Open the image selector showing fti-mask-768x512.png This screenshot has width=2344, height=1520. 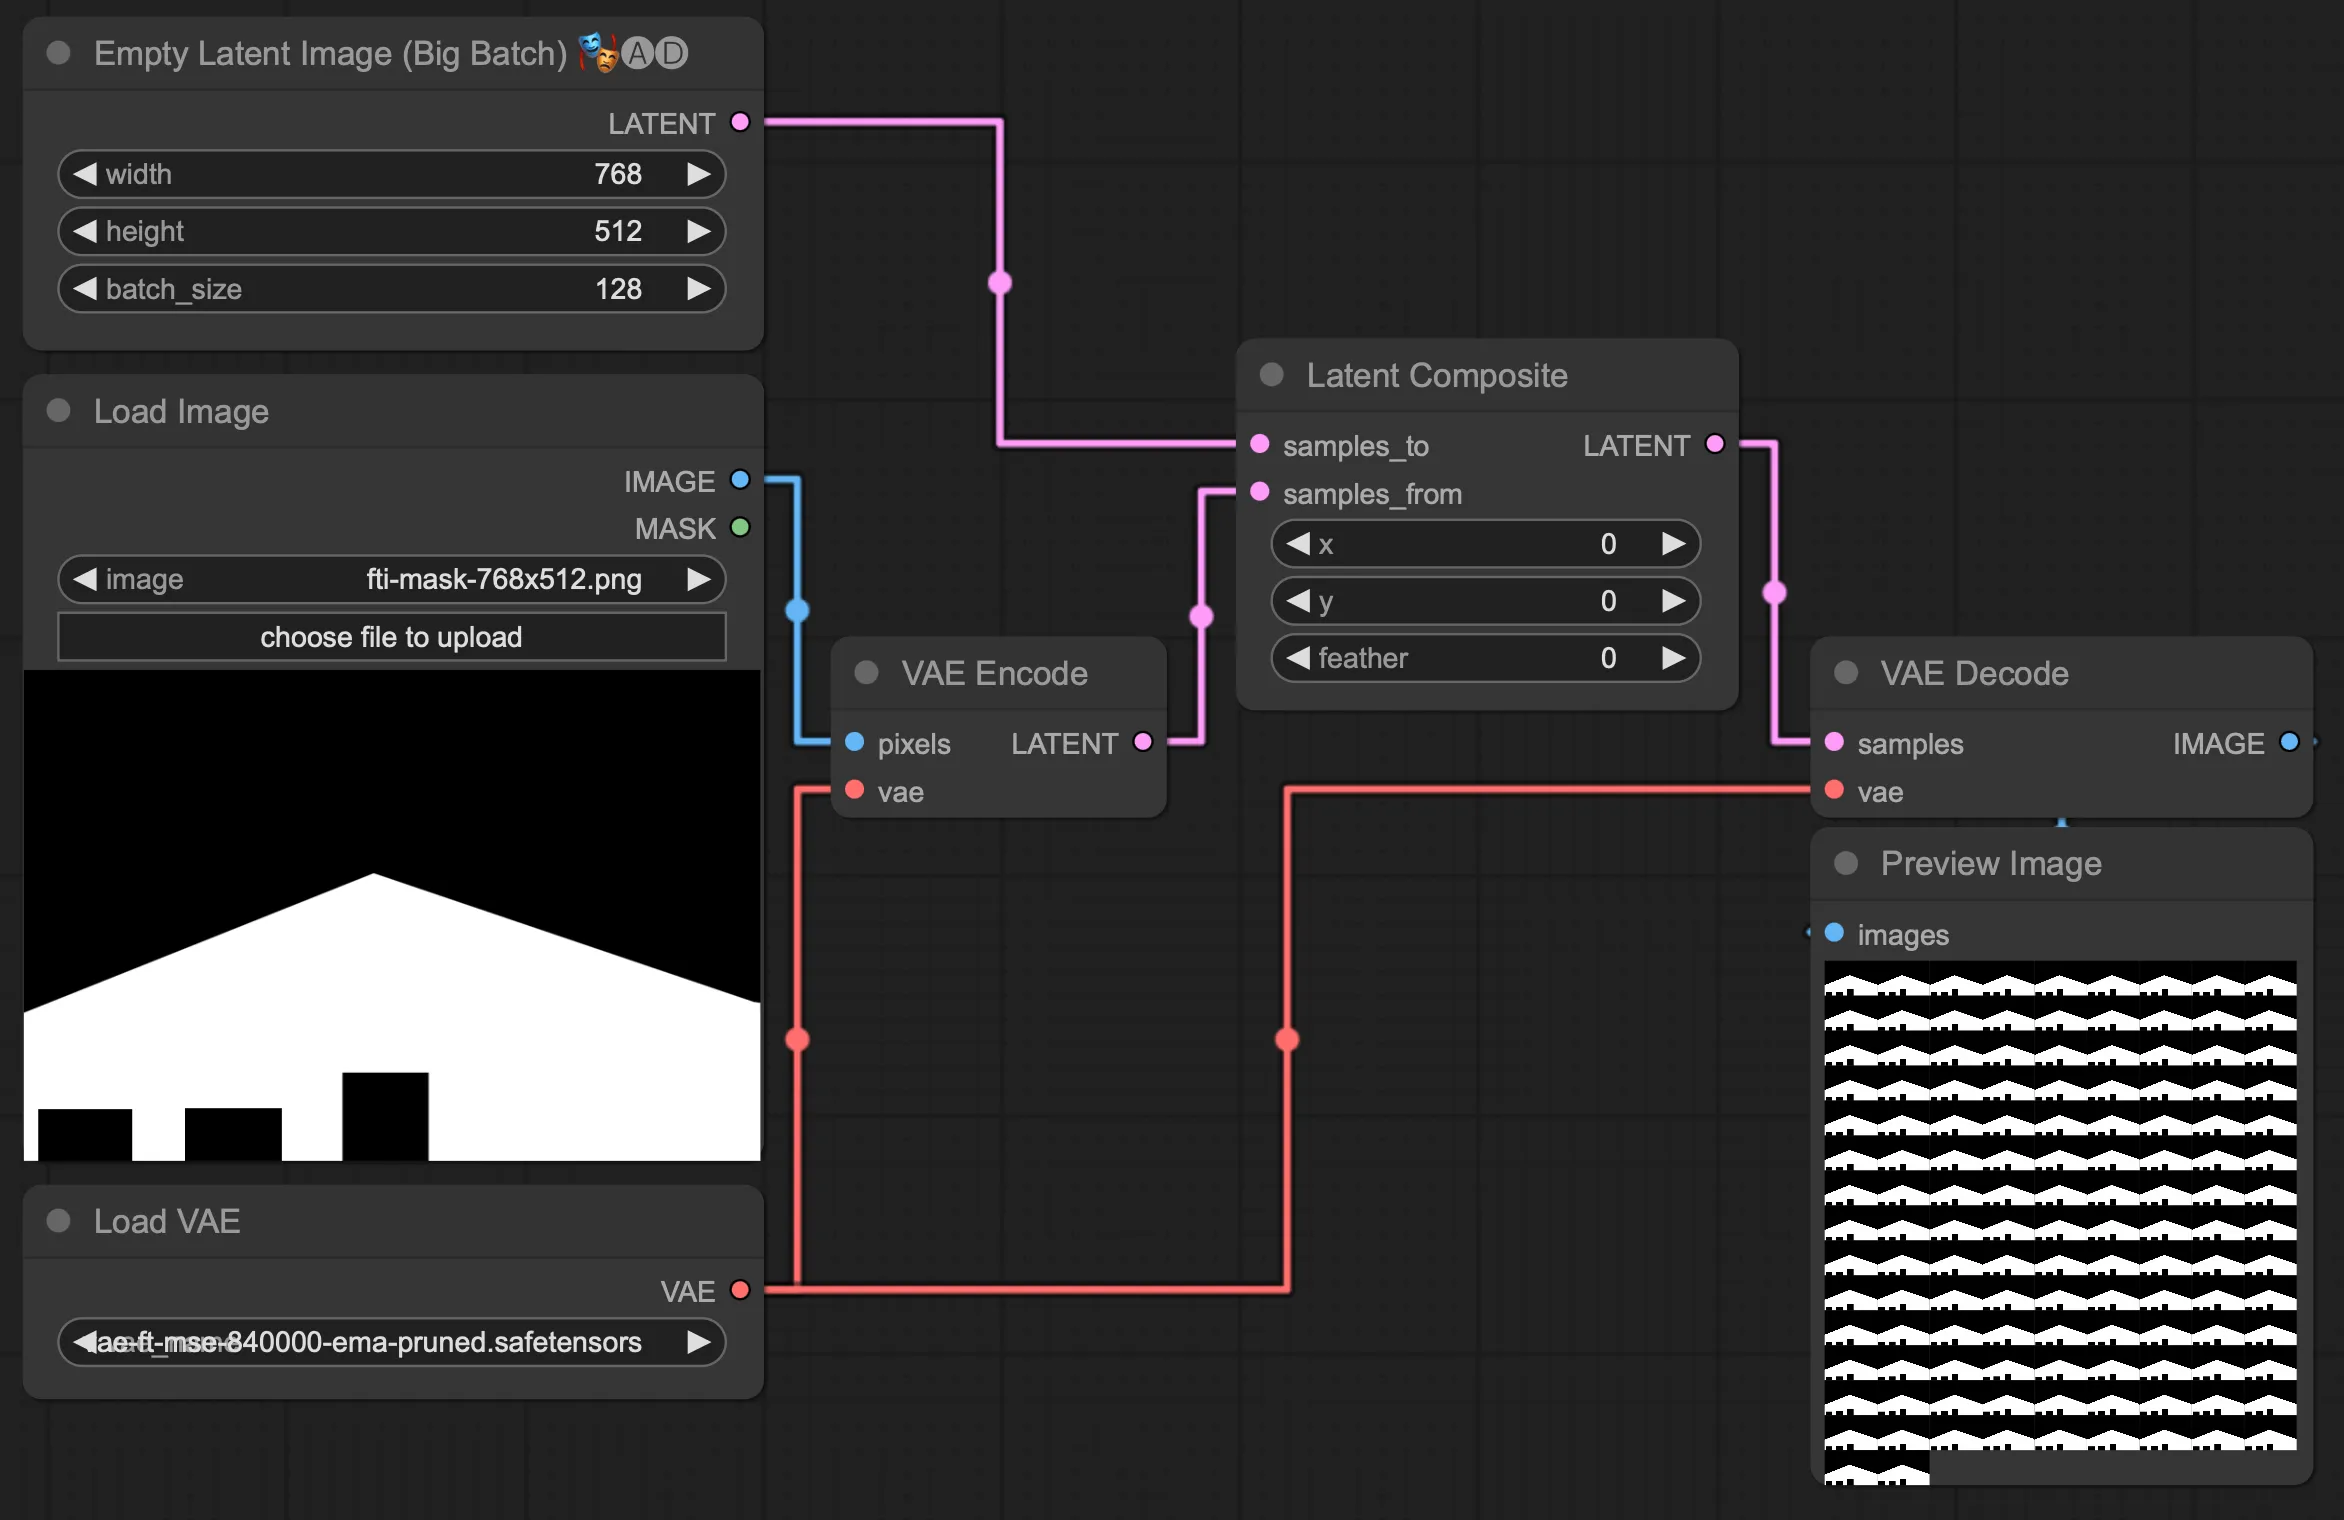click(392, 579)
